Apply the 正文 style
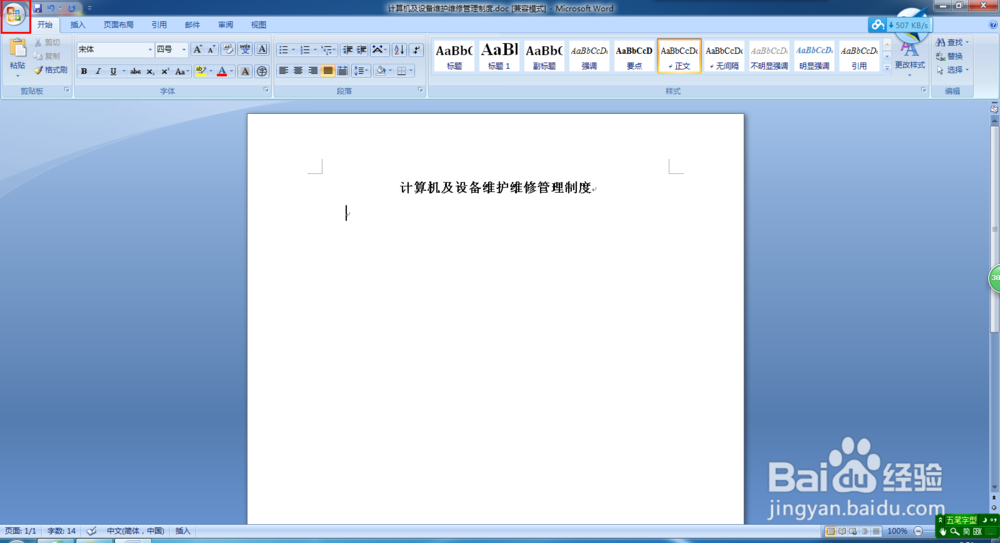 [x=679, y=56]
